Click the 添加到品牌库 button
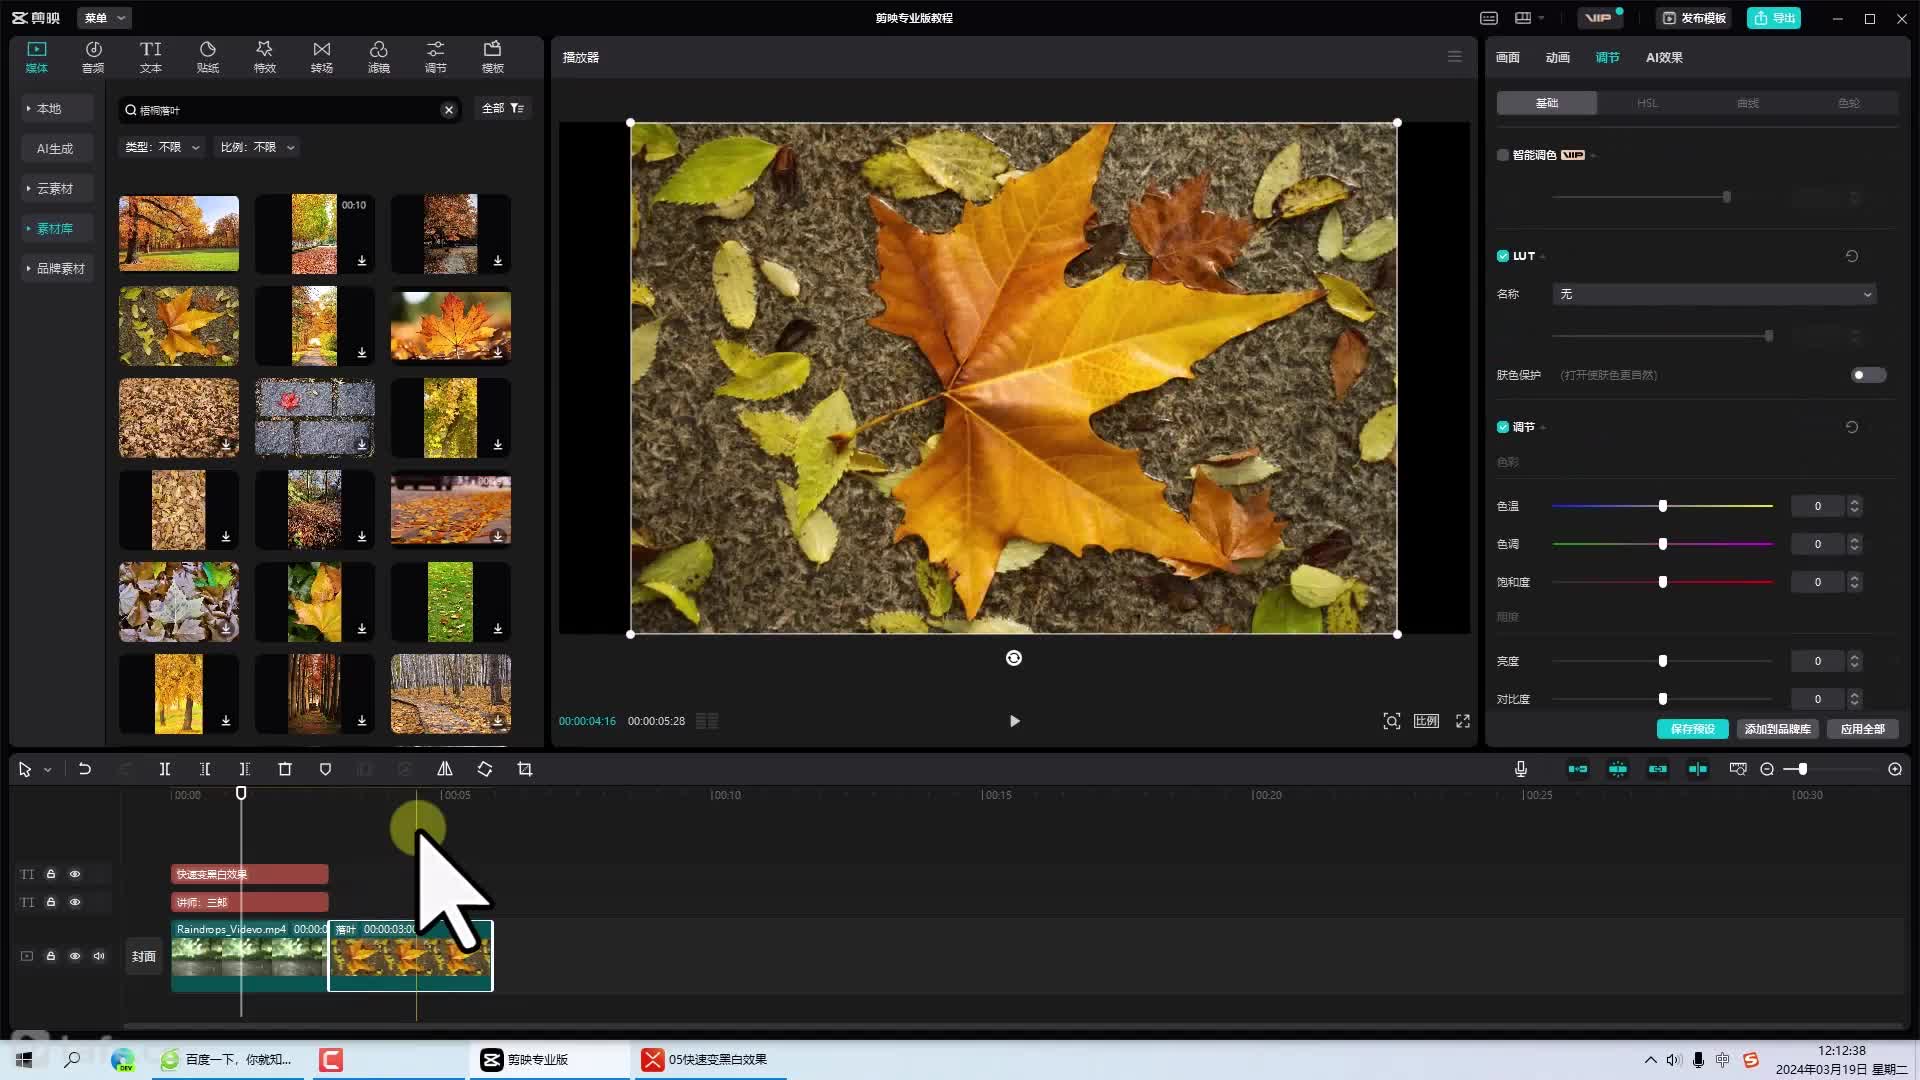Screen dimensions: 1920x1080 click(1777, 729)
